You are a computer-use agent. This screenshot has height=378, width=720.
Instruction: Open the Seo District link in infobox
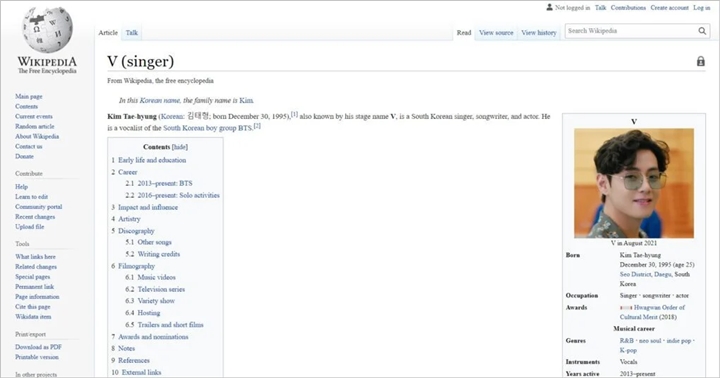click(x=636, y=275)
